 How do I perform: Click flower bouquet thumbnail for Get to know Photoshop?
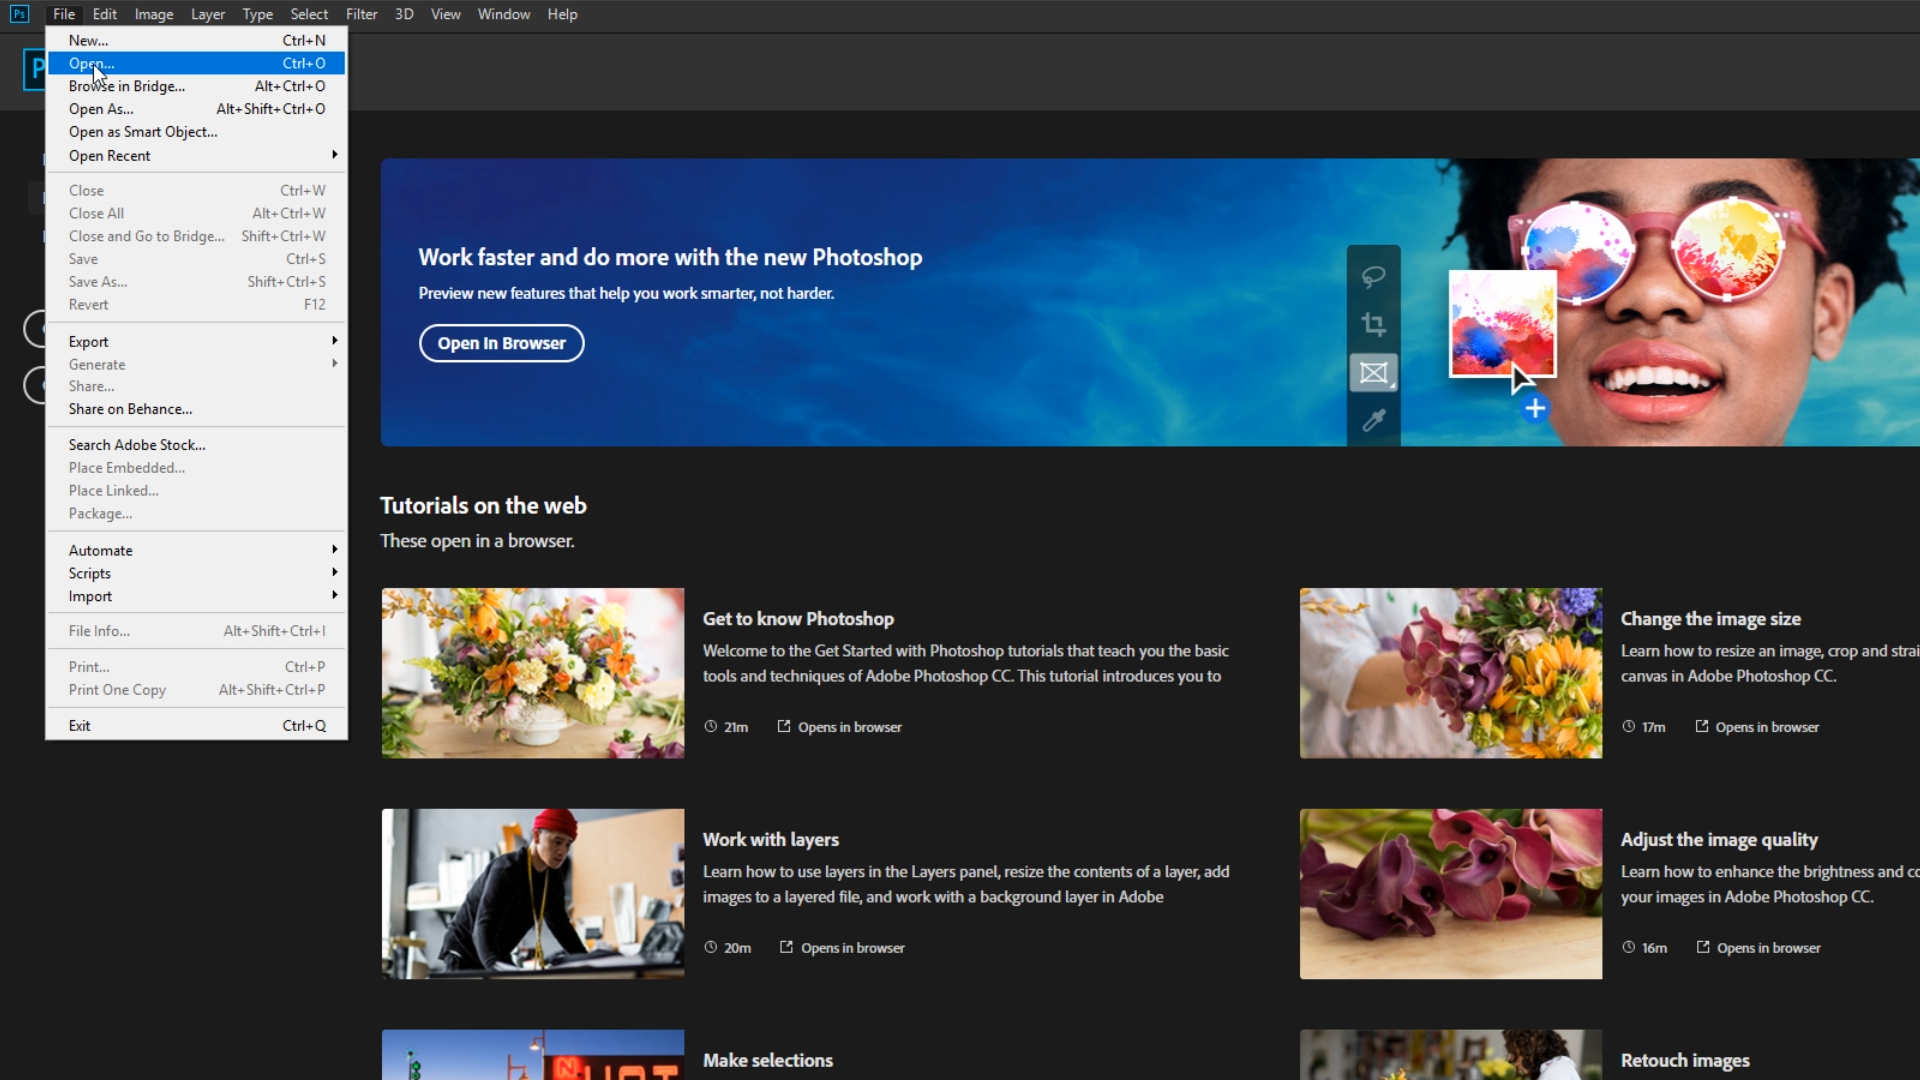533,673
